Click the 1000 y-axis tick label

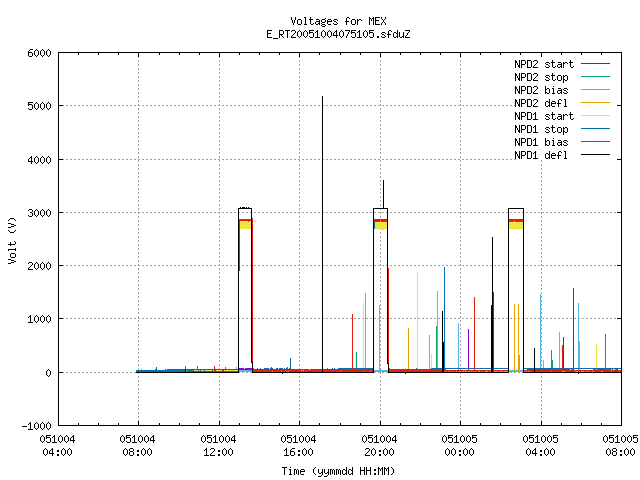(40, 319)
